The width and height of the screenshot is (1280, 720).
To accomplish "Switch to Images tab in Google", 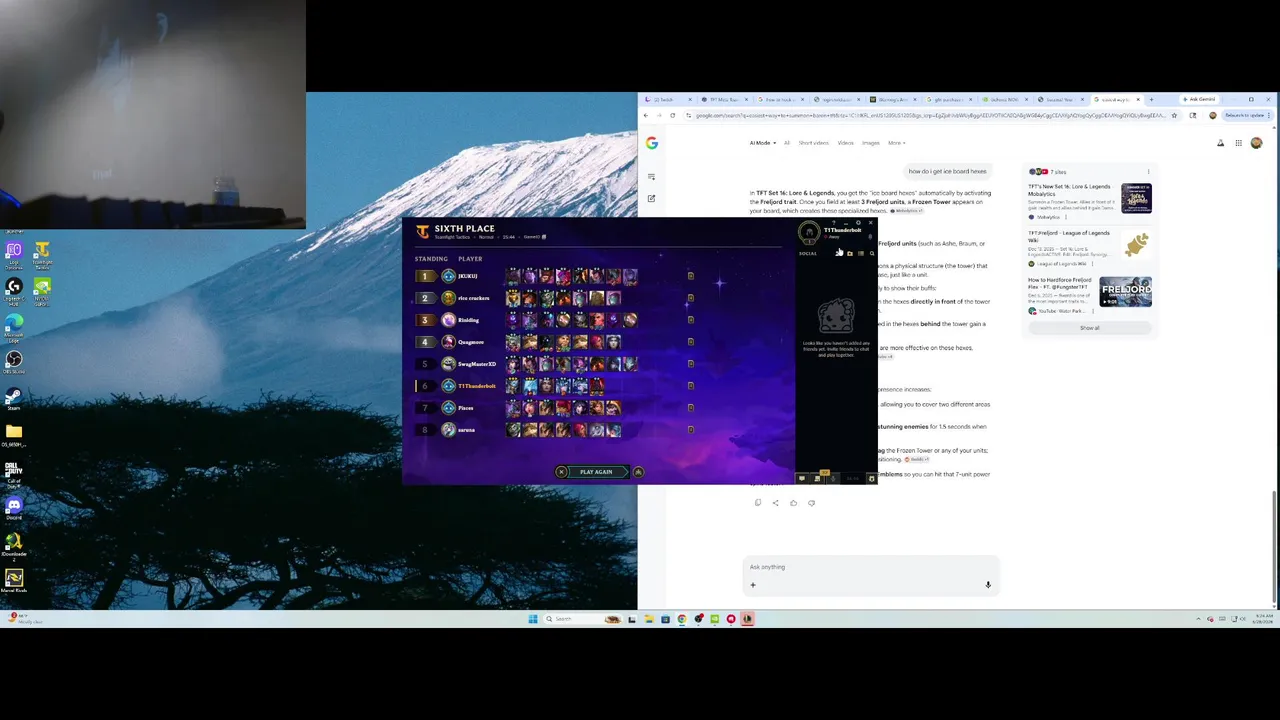I will point(871,143).
